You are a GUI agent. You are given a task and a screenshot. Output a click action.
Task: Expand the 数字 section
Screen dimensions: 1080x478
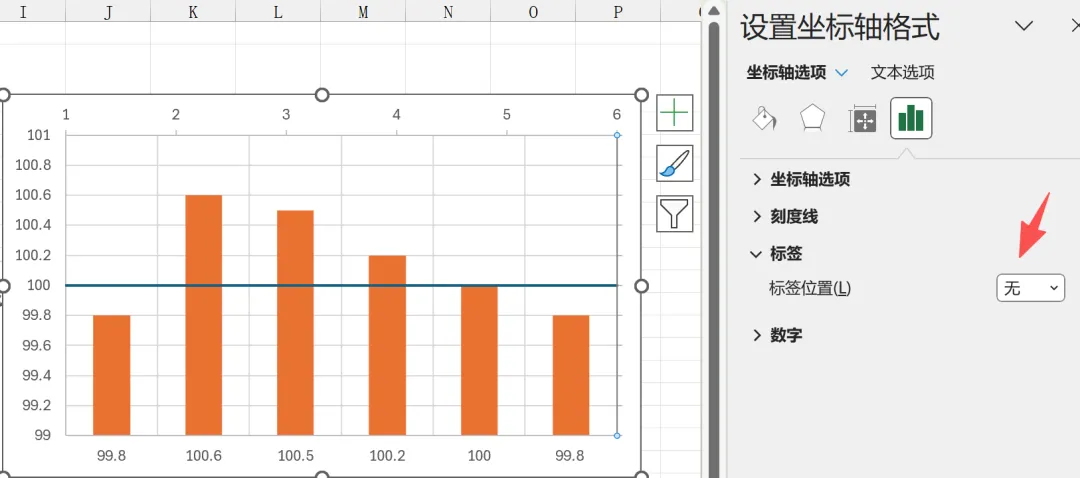777,335
